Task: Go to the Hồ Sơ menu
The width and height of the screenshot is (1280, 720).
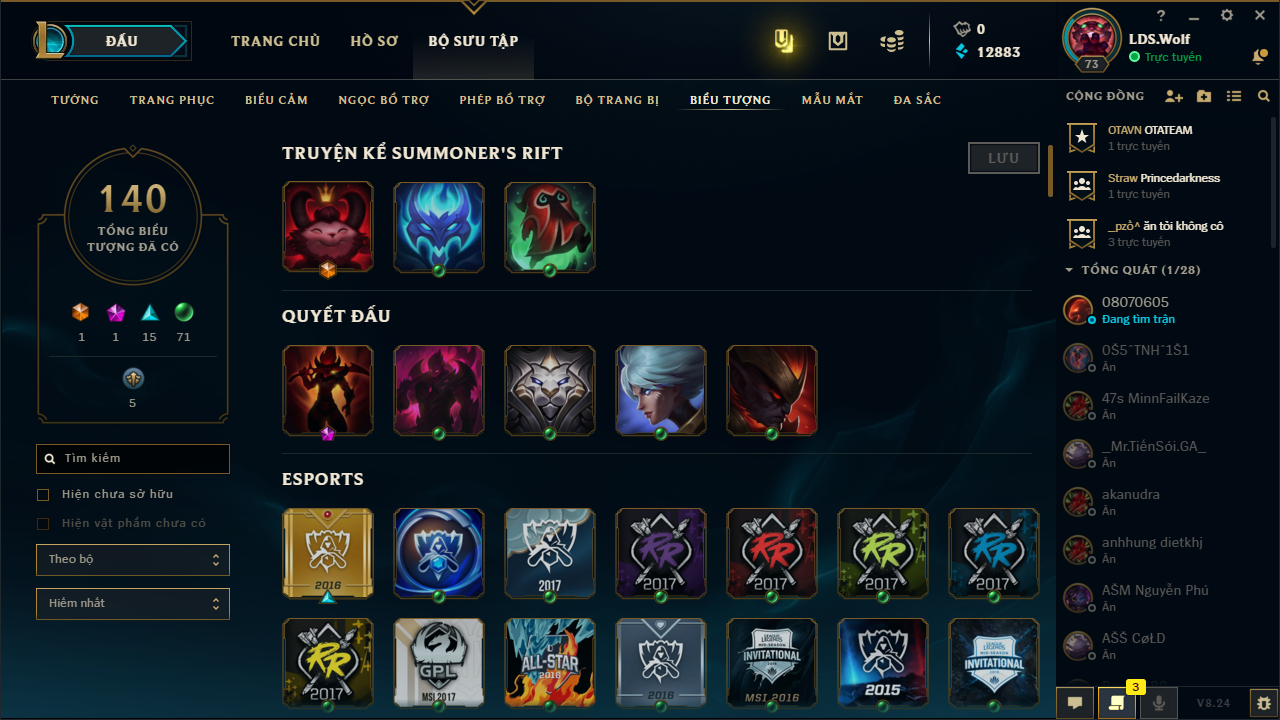Action: pyautogui.click(x=374, y=41)
